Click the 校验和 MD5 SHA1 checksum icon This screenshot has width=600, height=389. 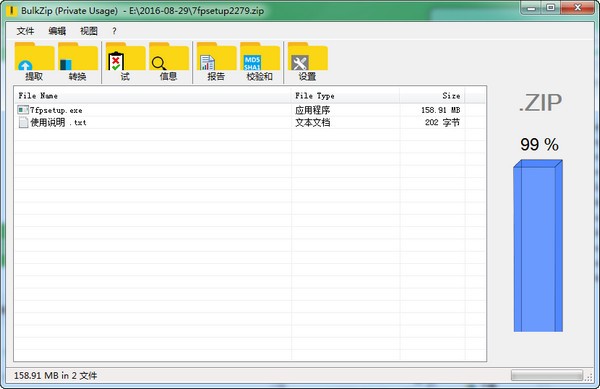[260, 57]
